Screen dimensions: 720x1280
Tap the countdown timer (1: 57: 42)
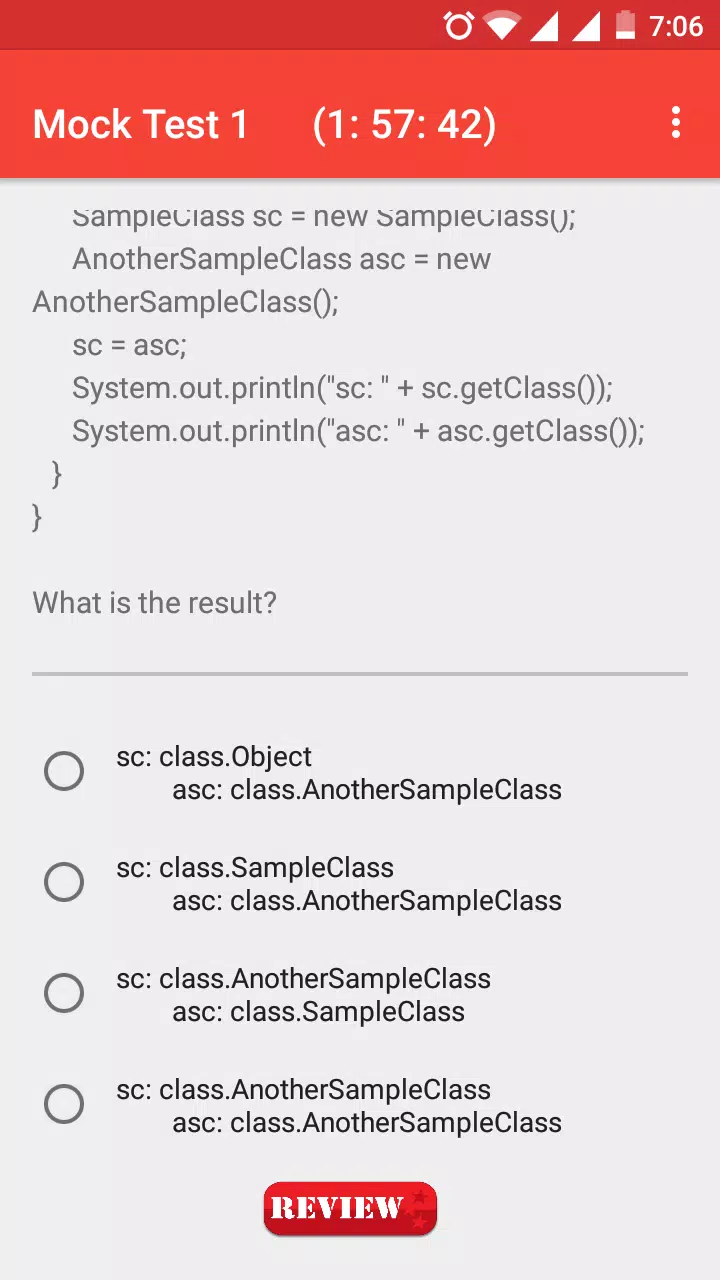pyautogui.click(x=404, y=125)
